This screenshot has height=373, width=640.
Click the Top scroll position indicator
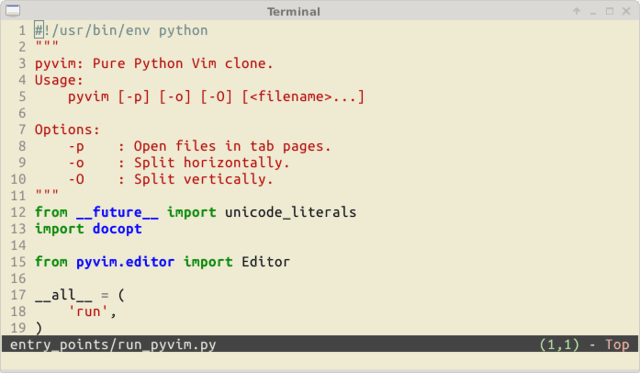617,344
